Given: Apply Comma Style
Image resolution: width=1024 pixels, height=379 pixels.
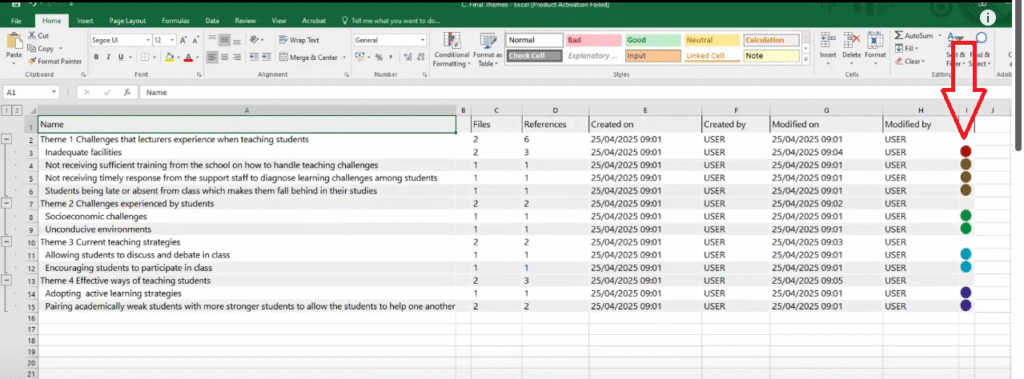Looking at the screenshot, I should (391, 58).
